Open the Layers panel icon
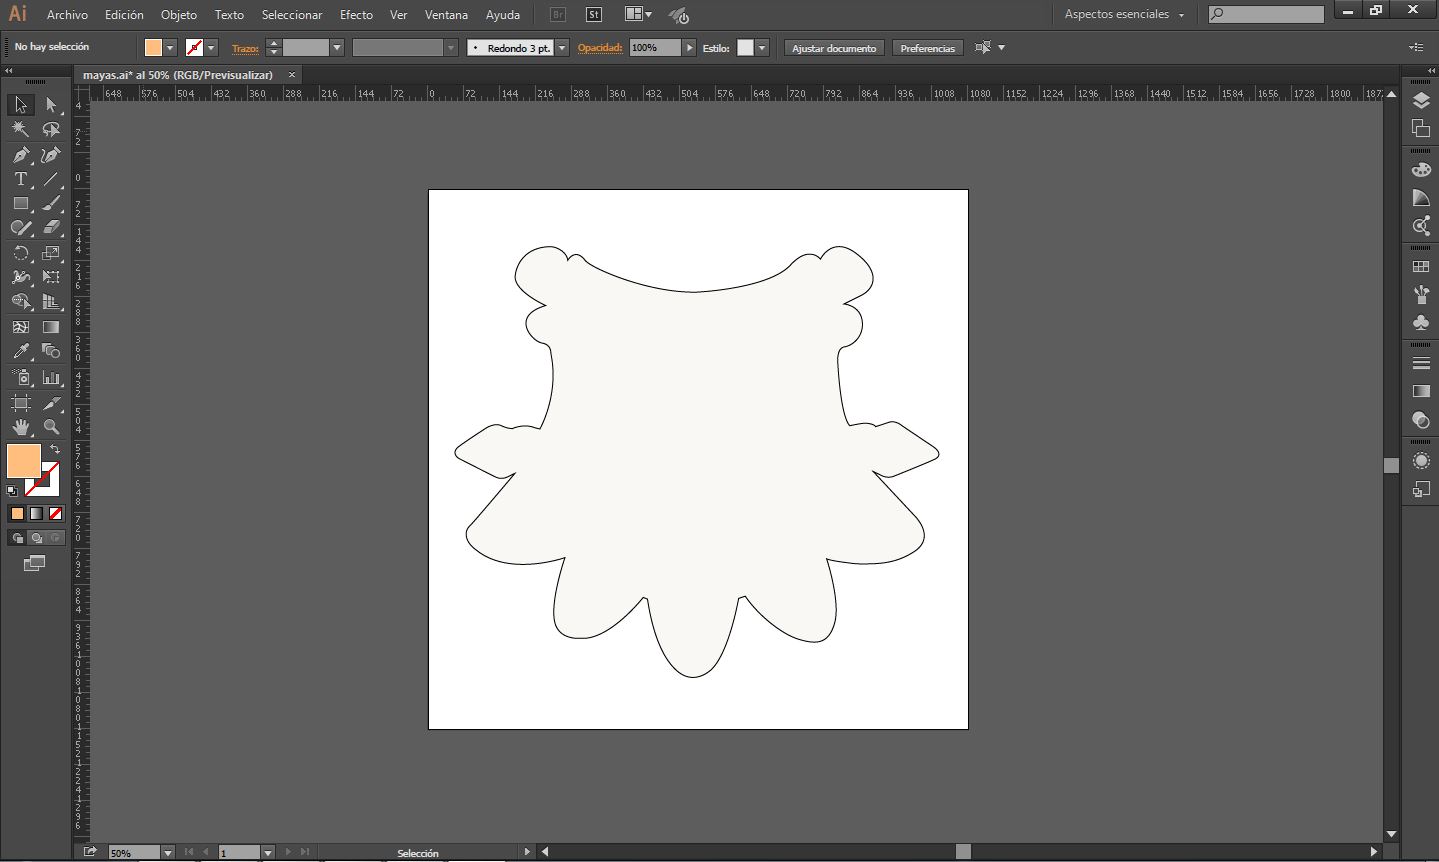The image size is (1439, 862). tap(1421, 102)
